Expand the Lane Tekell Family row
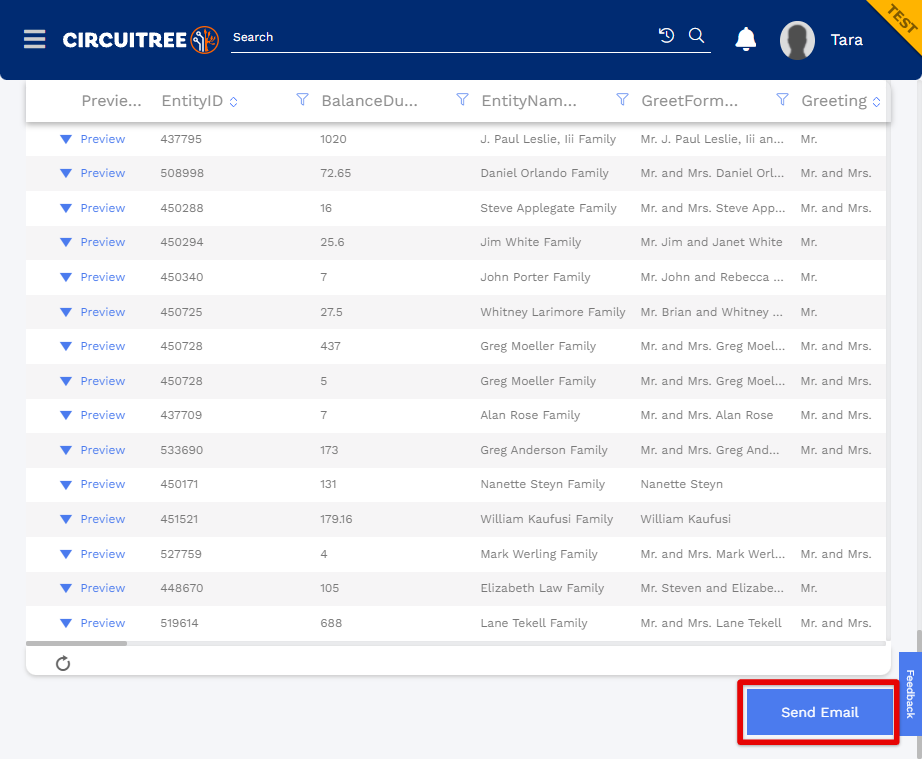922x759 pixels. click(x=66, y=623)
